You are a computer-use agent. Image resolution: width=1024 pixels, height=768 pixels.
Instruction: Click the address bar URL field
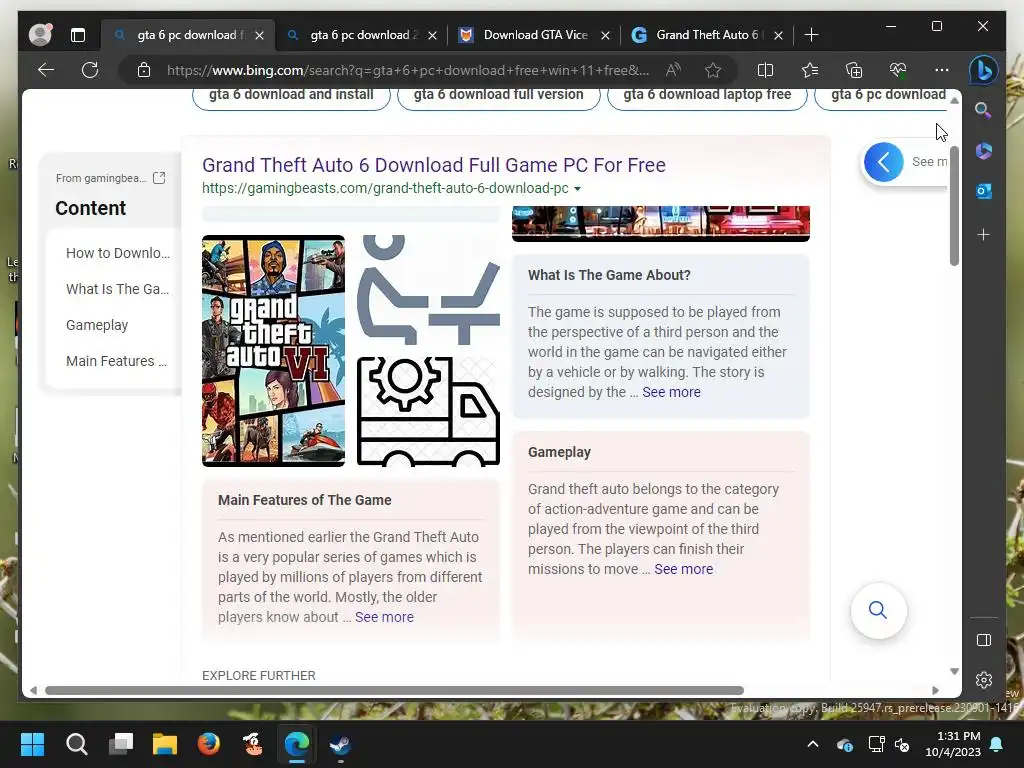click(408, 70)
